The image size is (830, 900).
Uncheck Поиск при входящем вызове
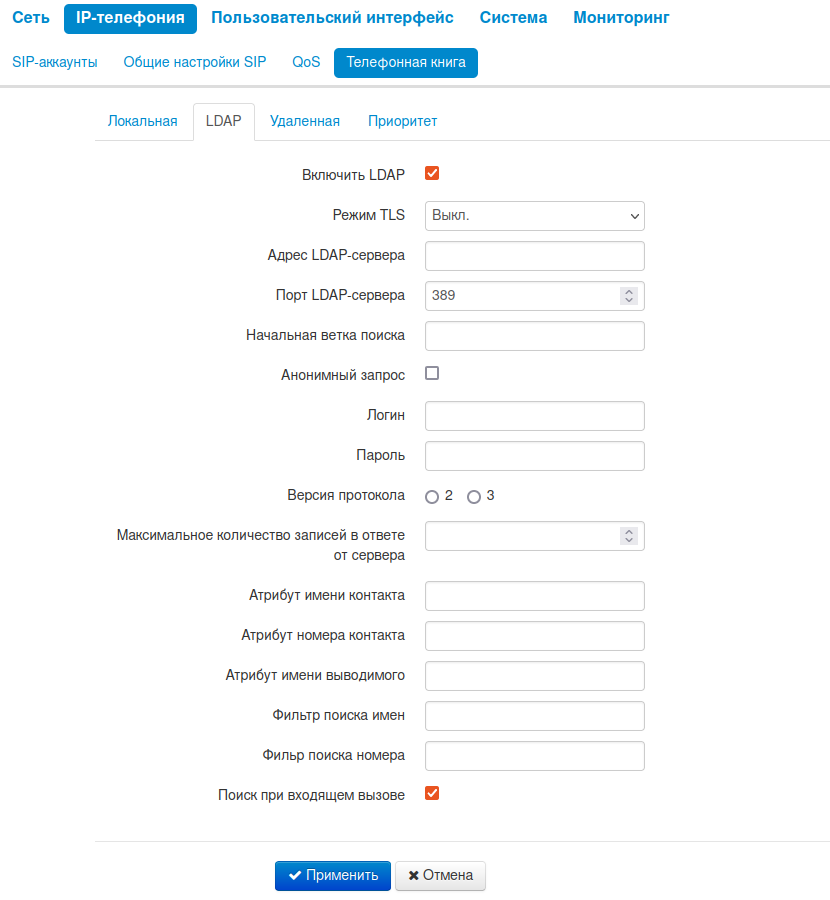pyautogui.click(x=432, y=794)
